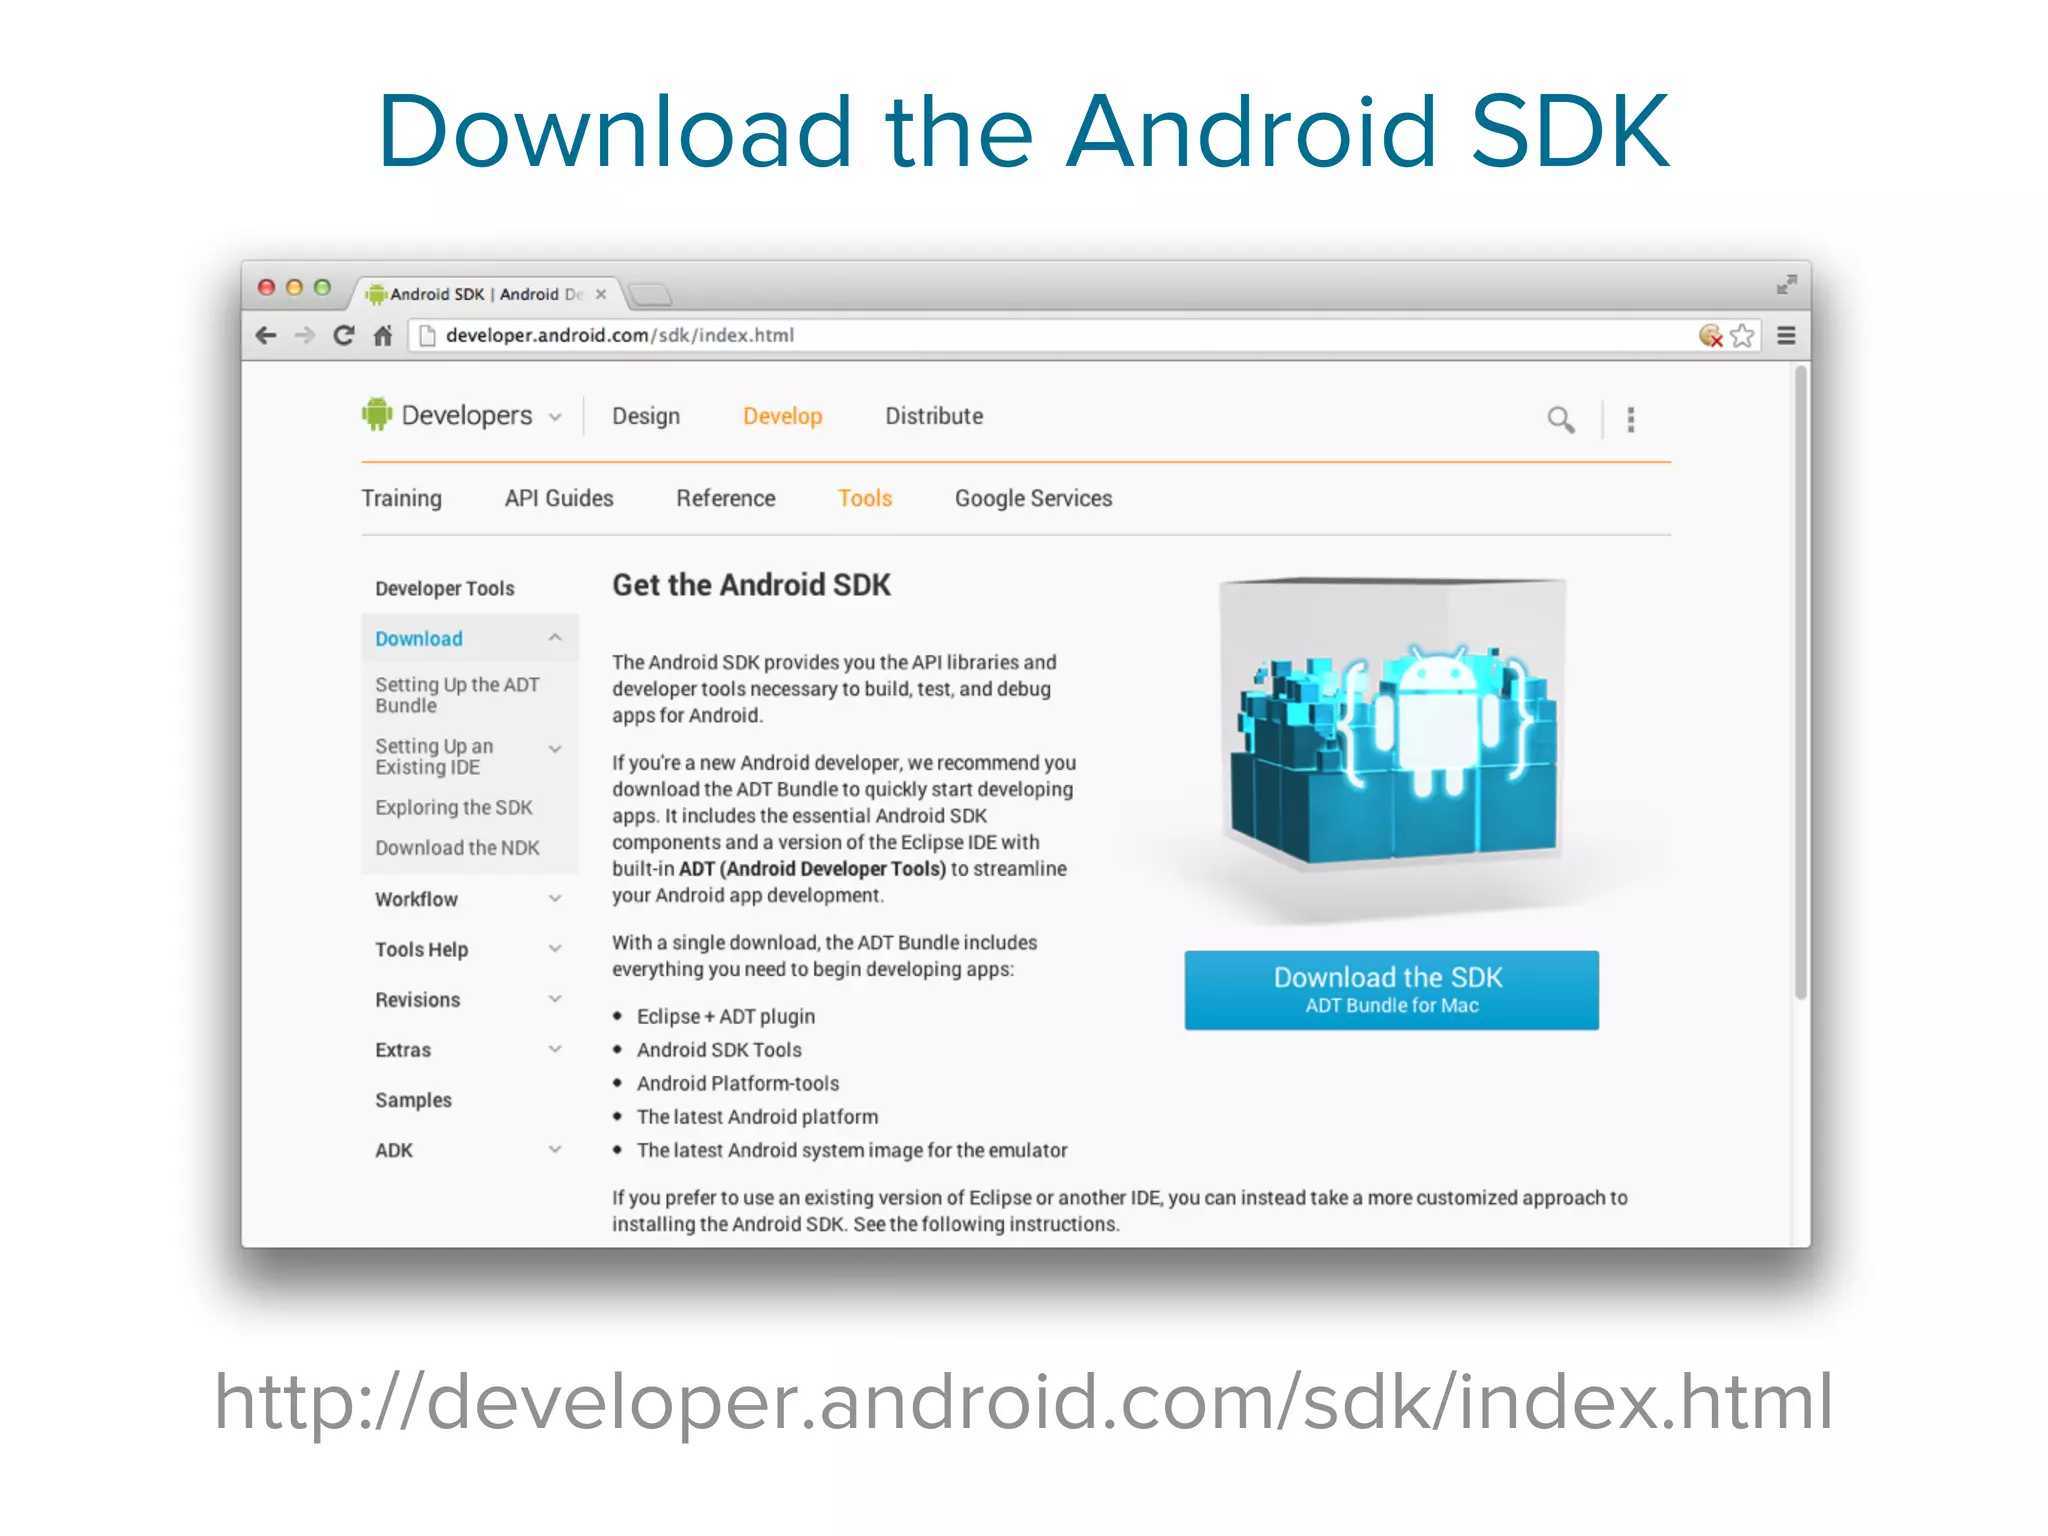The image size is (2048, 1536).
Task: Expand the Developers dropdown chevron
Action: click(x=555, y=417)
